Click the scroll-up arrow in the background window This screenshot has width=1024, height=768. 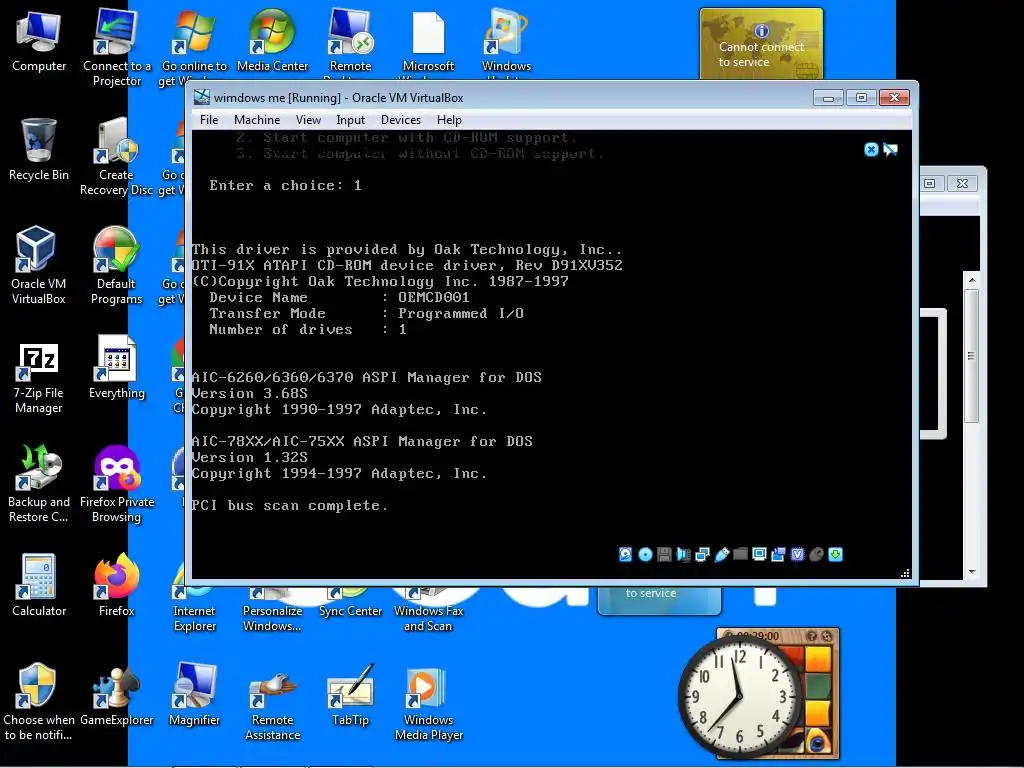(x=972, y=280)
